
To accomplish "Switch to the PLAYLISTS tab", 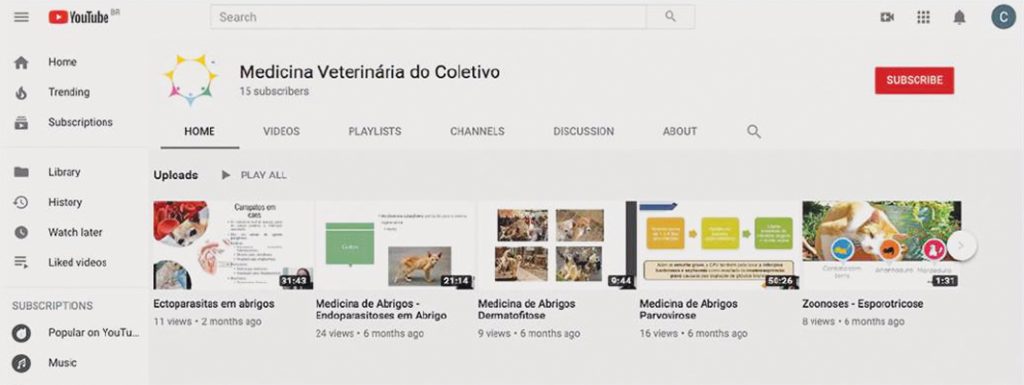I will [x=375, y=131].
